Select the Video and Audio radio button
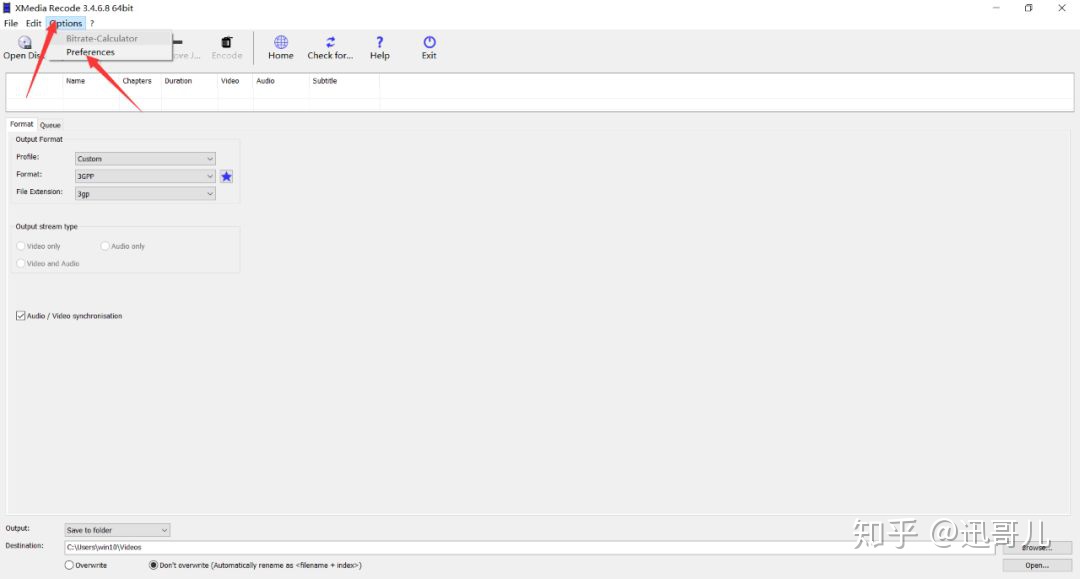Image resolution: width=1080 pixels, height=579 pixels. tap(21, 264)
